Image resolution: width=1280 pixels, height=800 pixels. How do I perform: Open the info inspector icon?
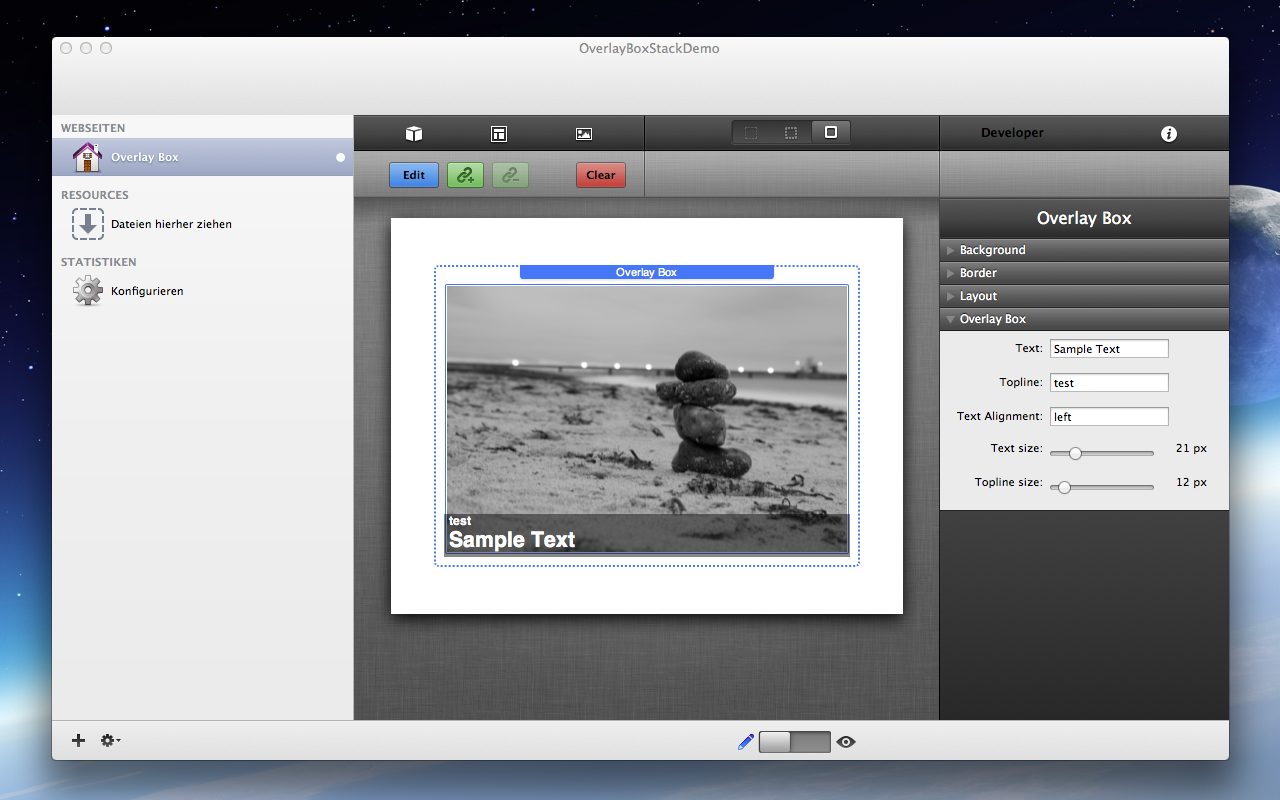1169,133
